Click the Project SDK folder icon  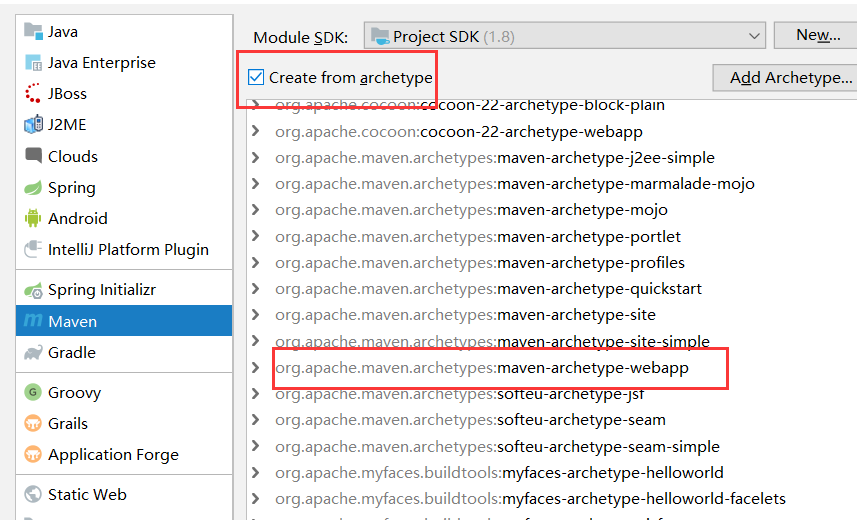[380, 36]
